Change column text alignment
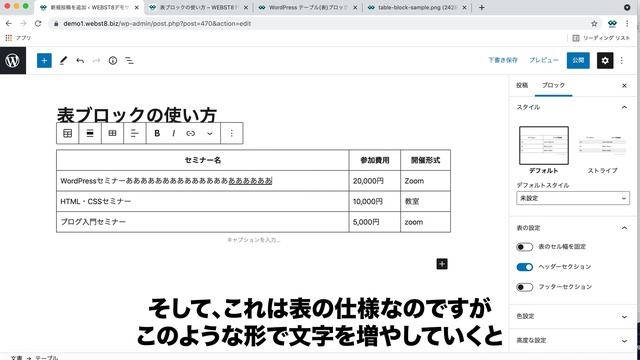Viewport: 640px width, 360px height. point(134,133)
